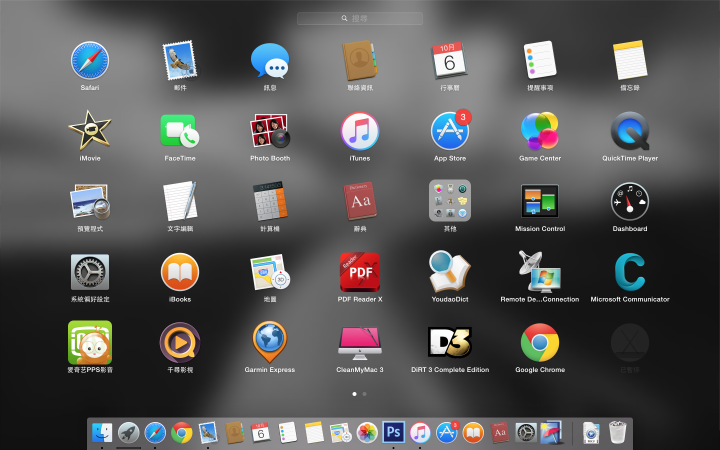
Task: Open iTunes from the Launchpad grid
Action: (x=360, y=131)
